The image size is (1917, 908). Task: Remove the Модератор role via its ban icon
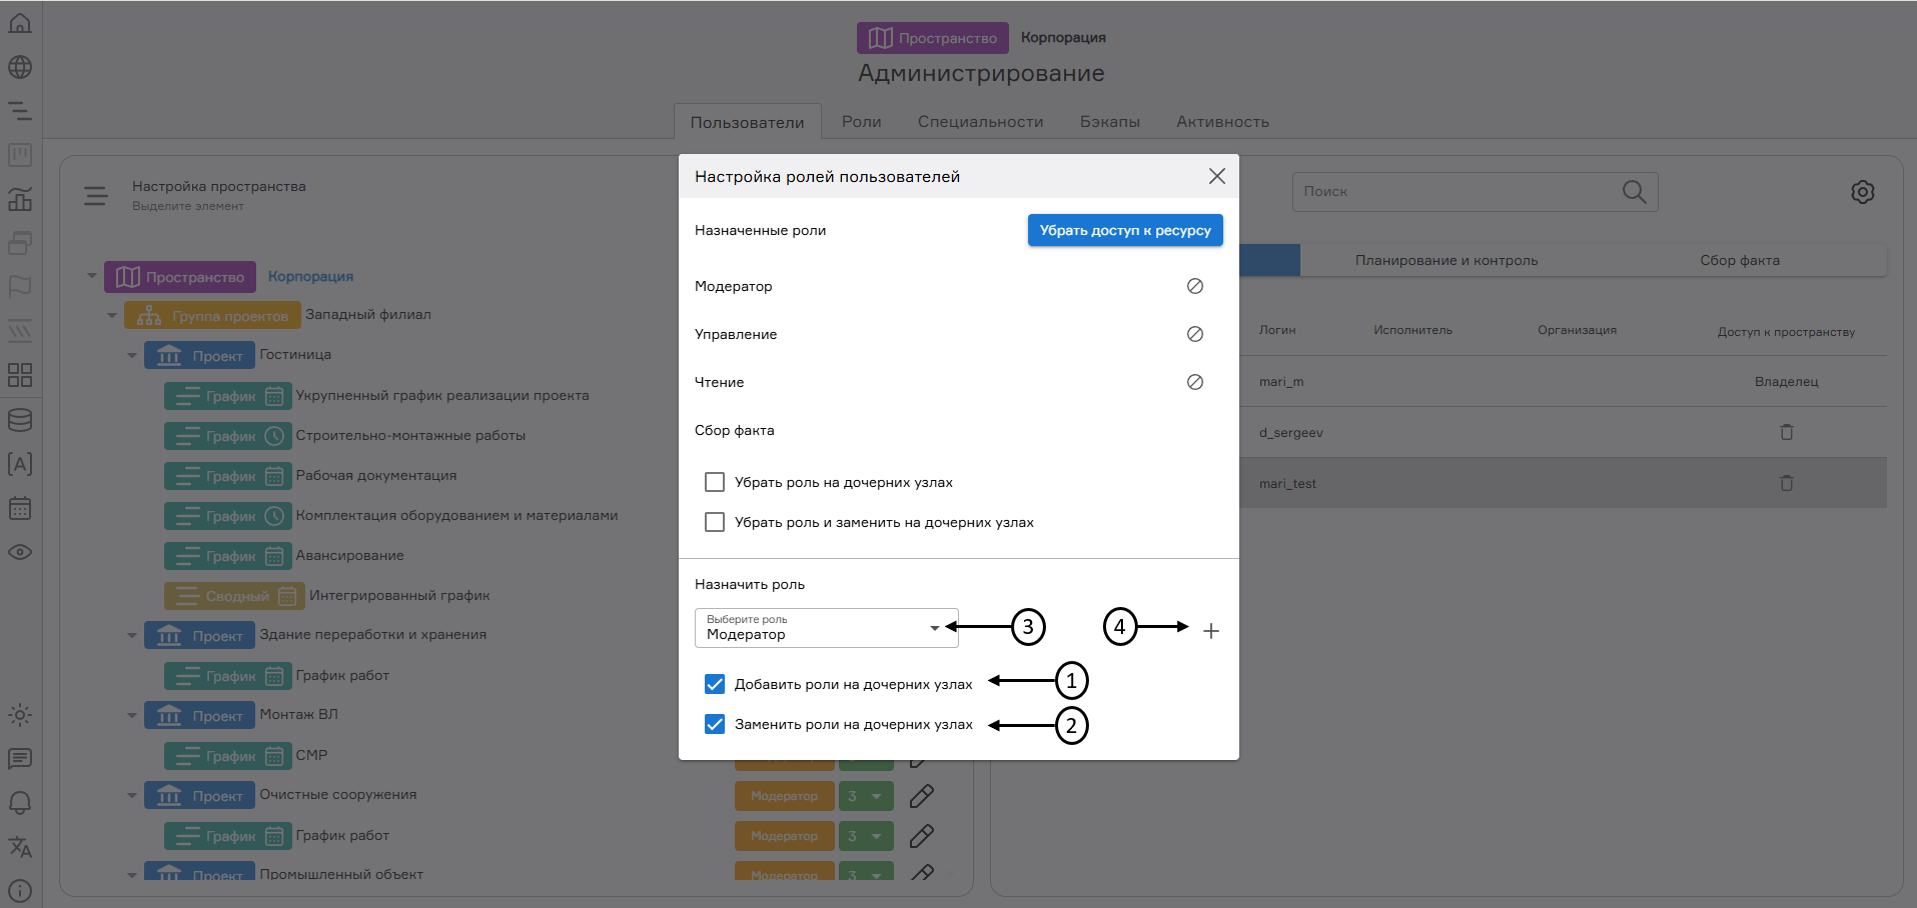[x=1194, y=286]
